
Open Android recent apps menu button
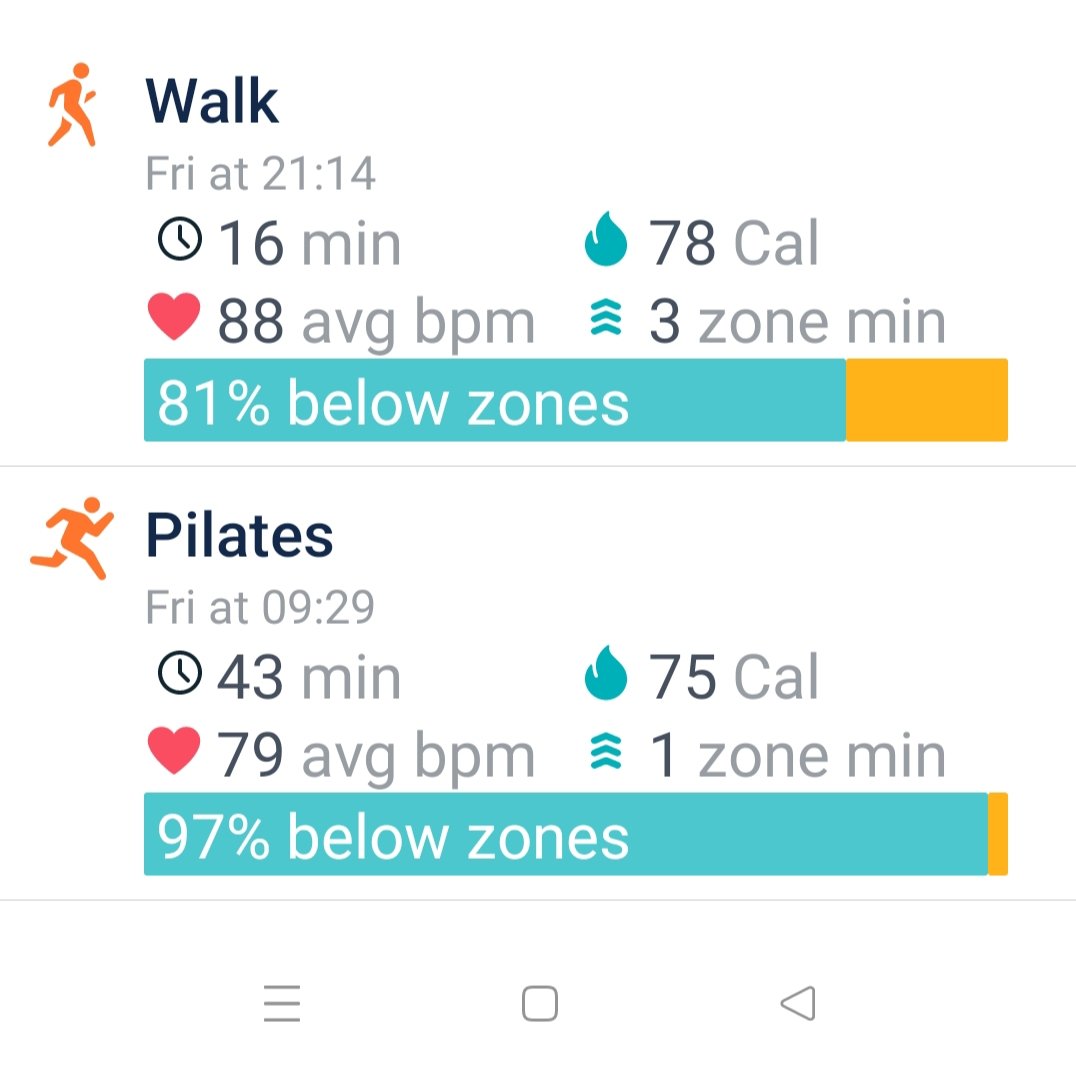click(x=282, y=1003)
